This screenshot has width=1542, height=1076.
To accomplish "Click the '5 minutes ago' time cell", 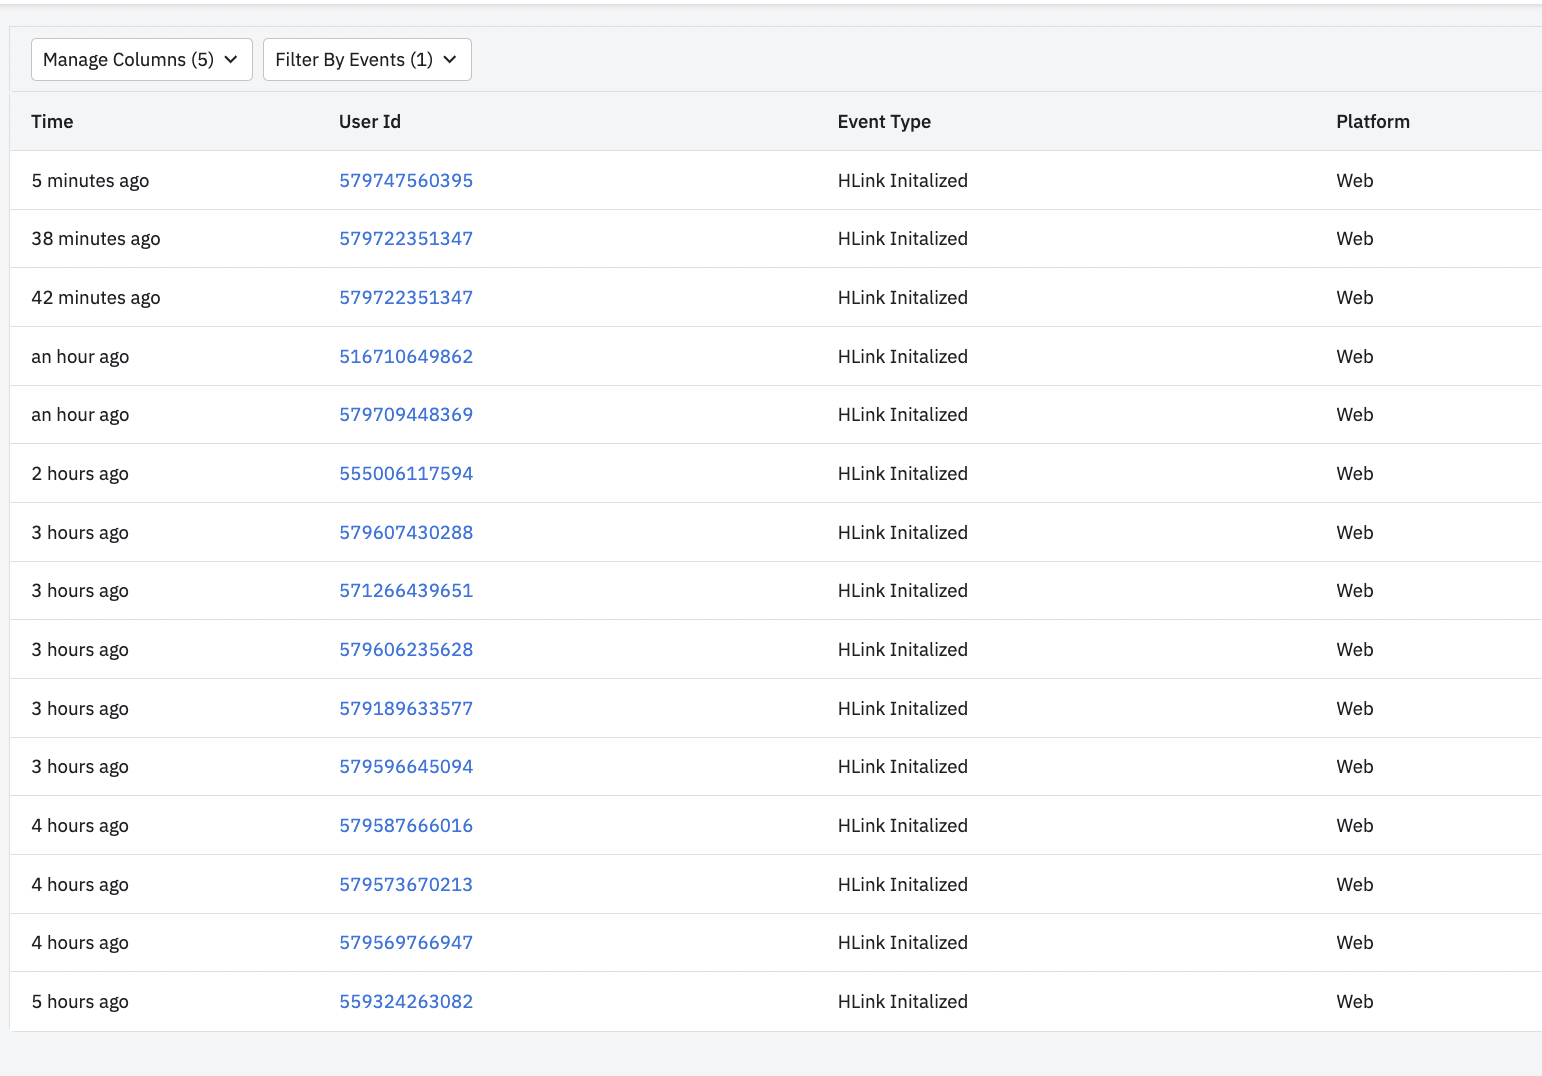I will (x=90, y=180).
